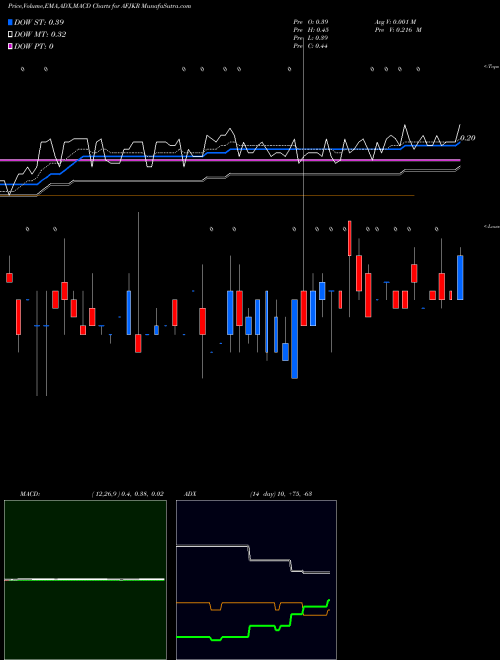Image resolution: width=500 pixels, height=660 pixels.
Task: Click the blue DOW ST legend swatch
Action: tap(10, 22)
